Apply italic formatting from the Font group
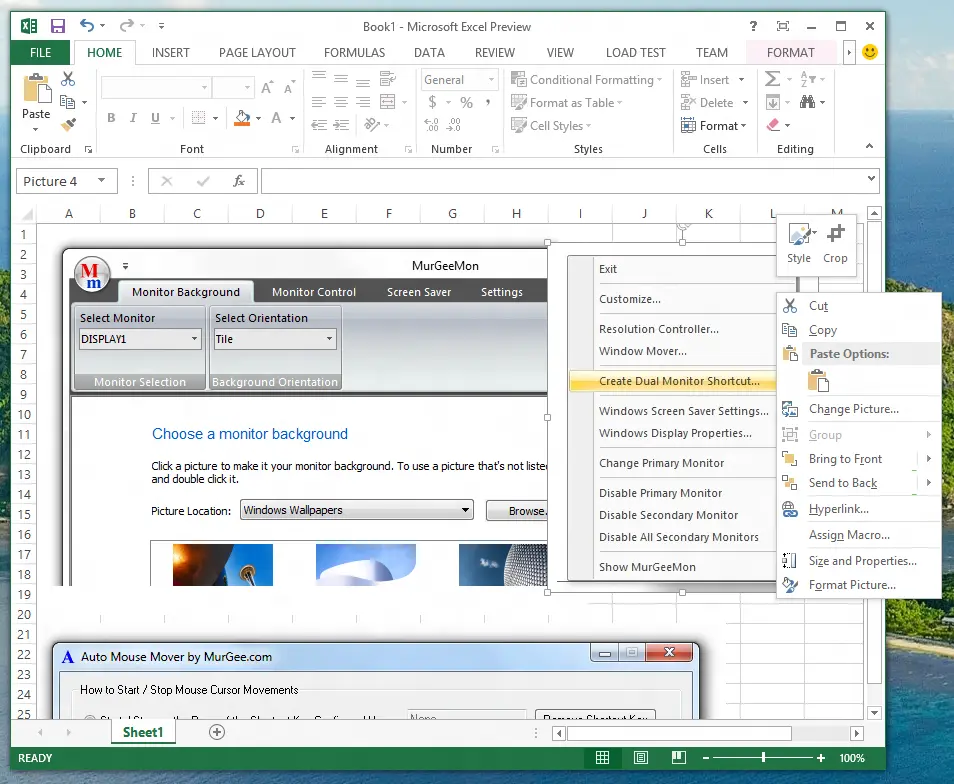The width and height of the screenshot is (954, 784). [x=132, y=117]
